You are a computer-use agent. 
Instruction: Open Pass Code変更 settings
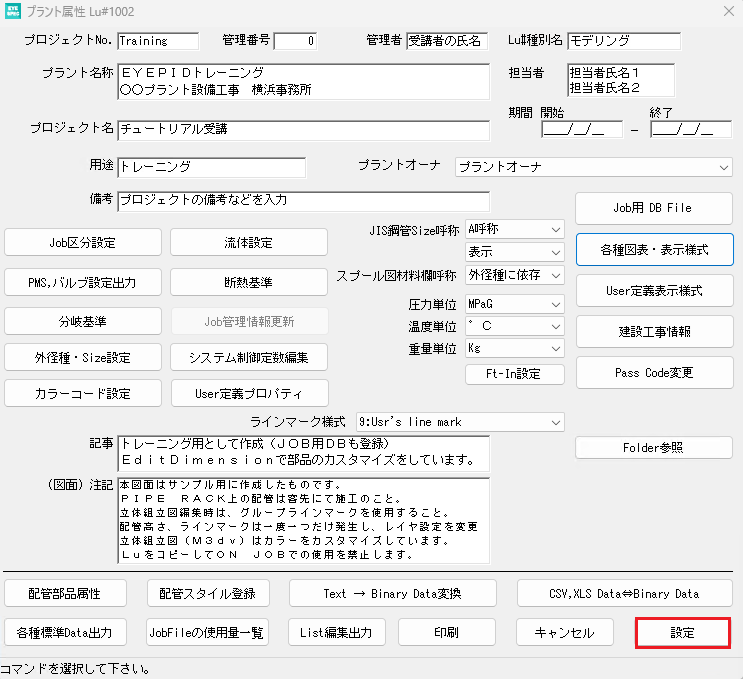pos(654,373)
